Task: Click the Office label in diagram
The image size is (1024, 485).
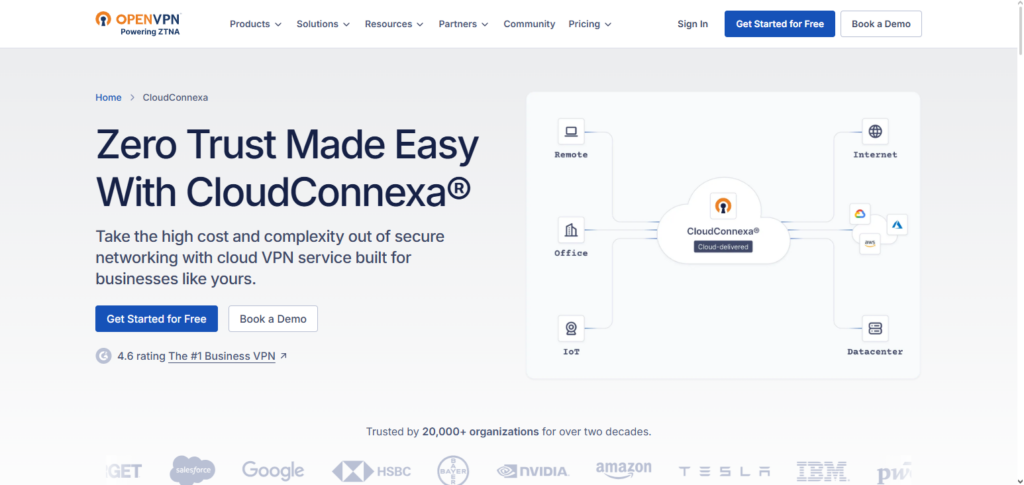Action: [571, 253]
